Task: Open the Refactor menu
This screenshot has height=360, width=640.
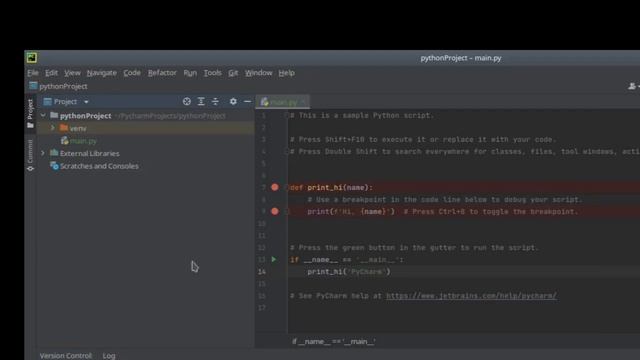Action: point(162,73)
